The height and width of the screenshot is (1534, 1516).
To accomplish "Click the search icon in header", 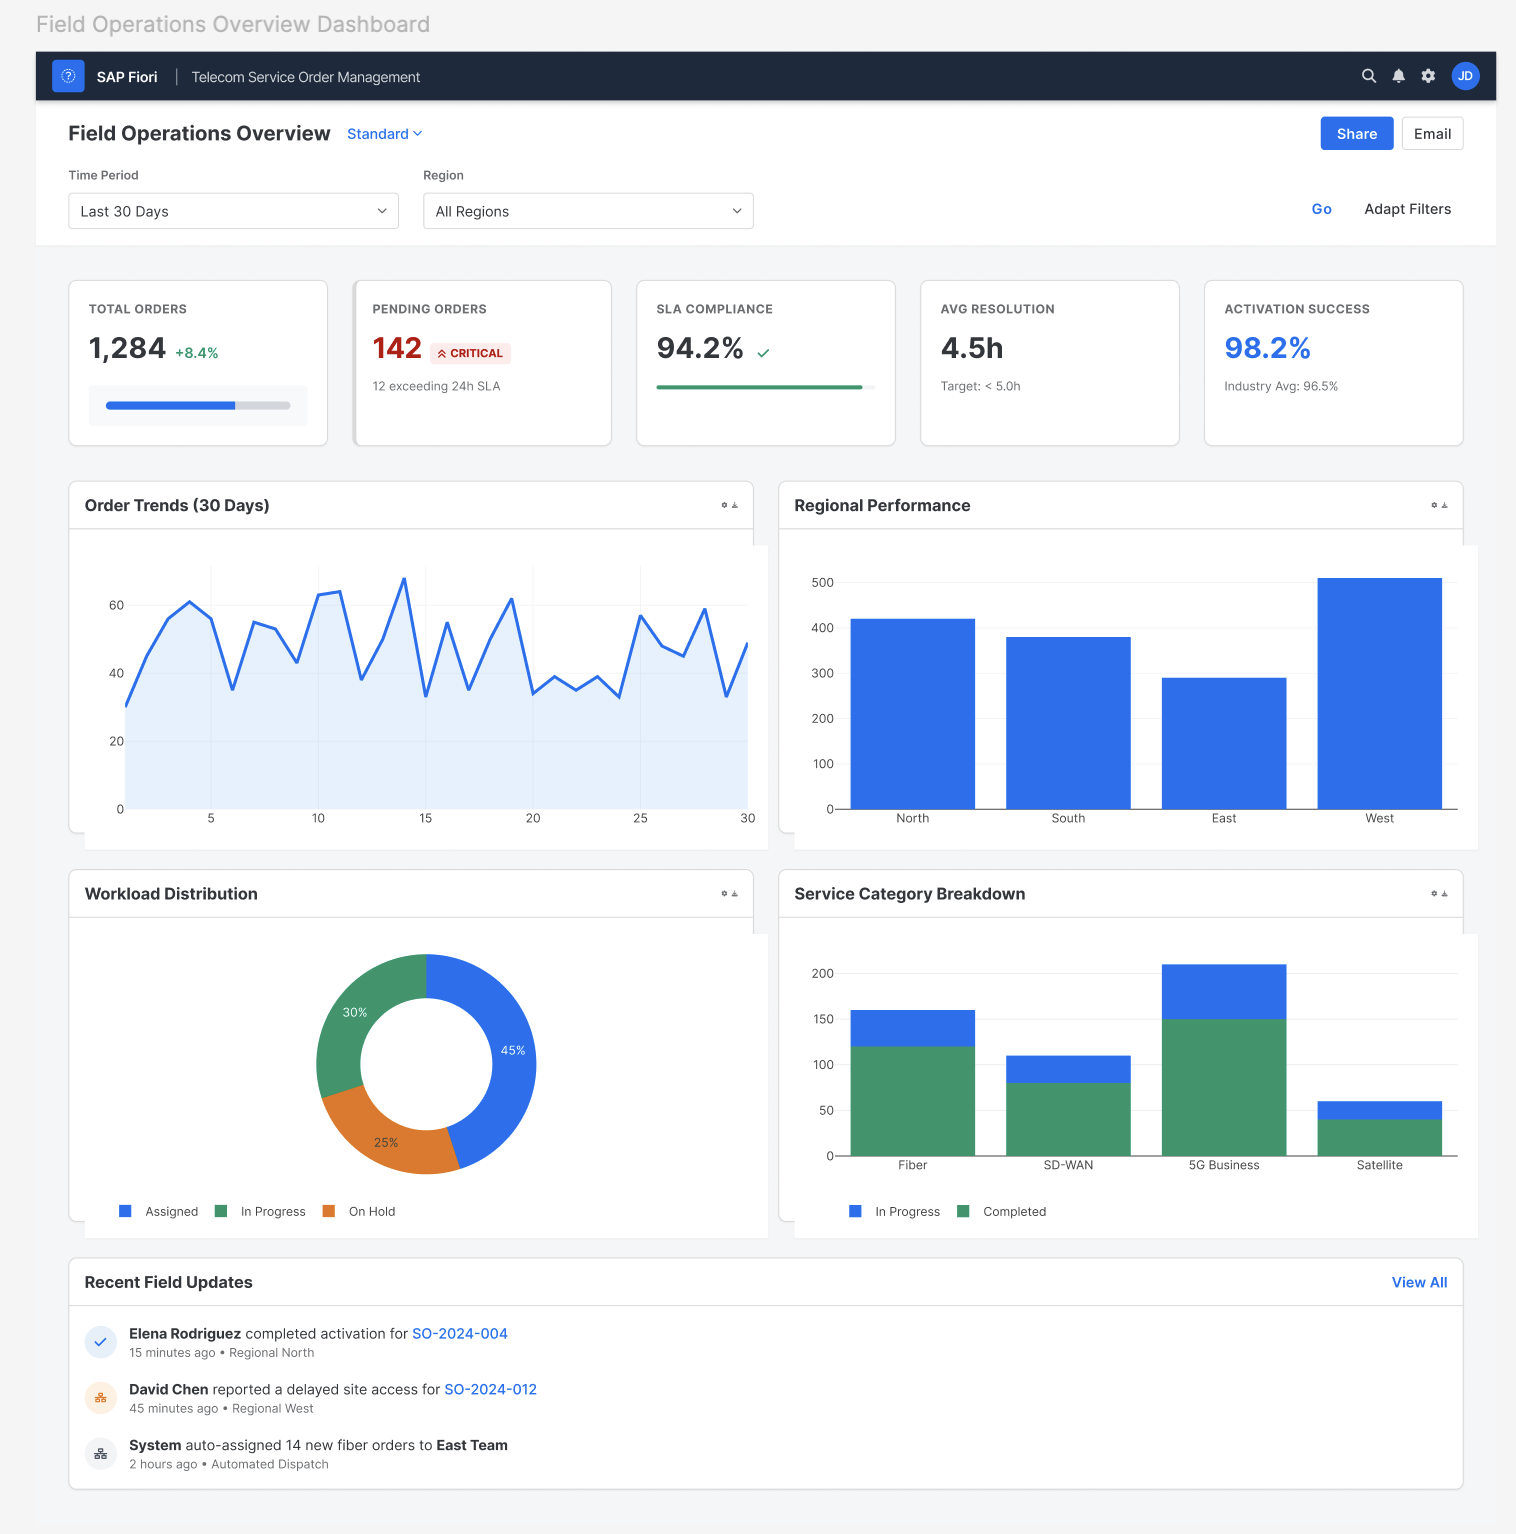I will [x=1369, y=76].
